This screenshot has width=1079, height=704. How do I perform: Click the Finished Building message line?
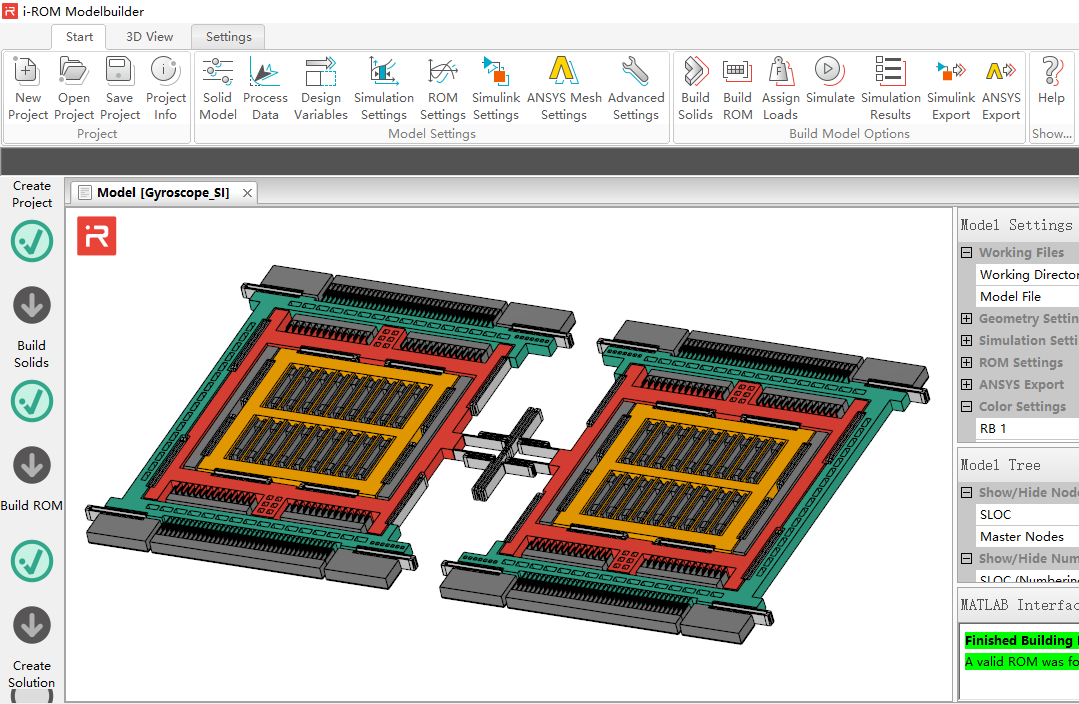click(x=1021, y=641)
